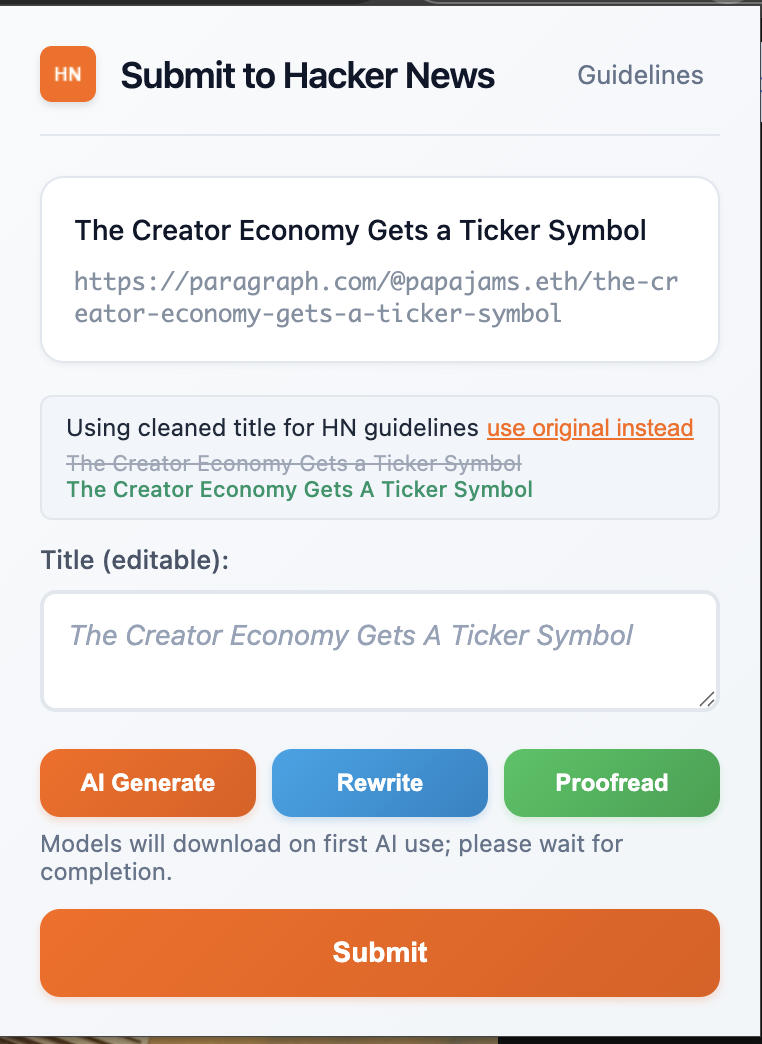
Task: Click the green cleaned title text
Action: (x=299, y=489)
